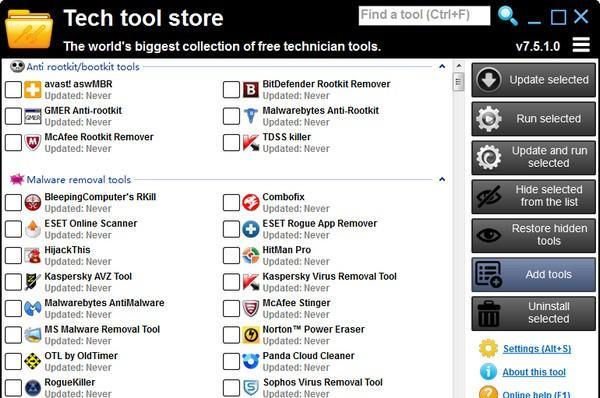
Task: Click the McAfee Stinger icon
Action: click(x=251, y=308)
